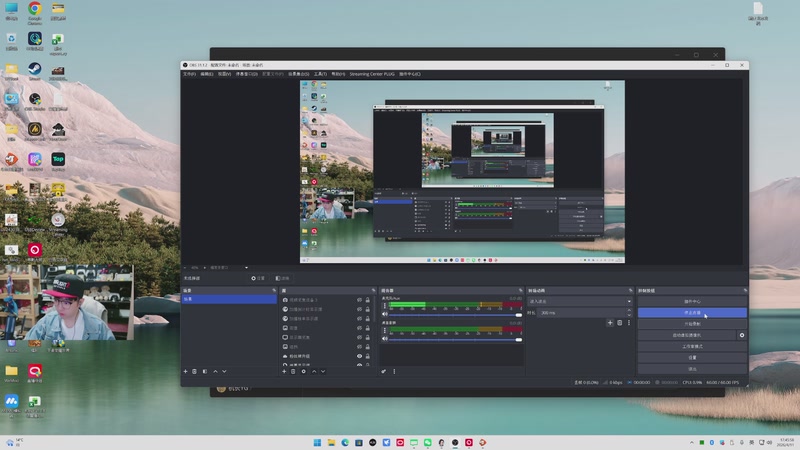Screen dimensions: 800x450
Task: Open the 帮助(H) menu
Action: point(338,74)
